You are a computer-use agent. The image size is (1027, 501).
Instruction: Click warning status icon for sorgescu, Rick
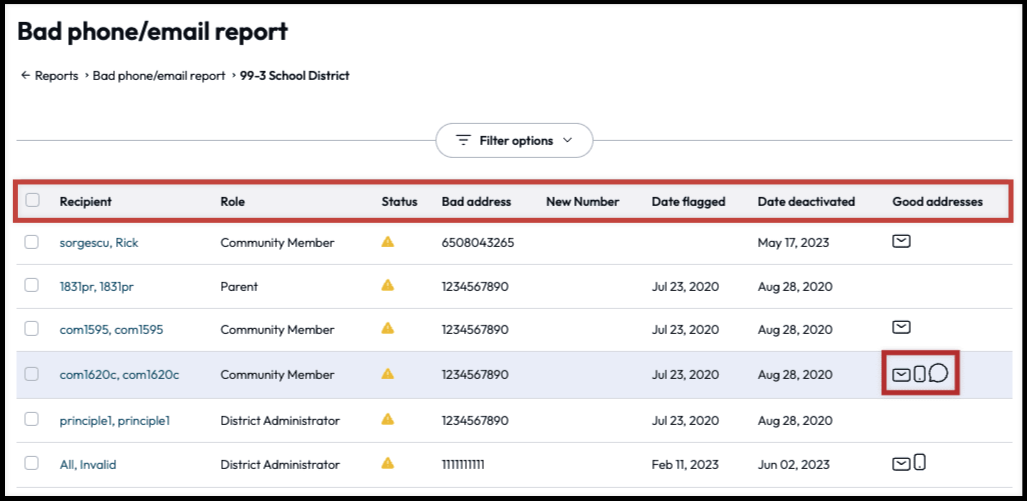pyautogui.click(x=388, y=242)
